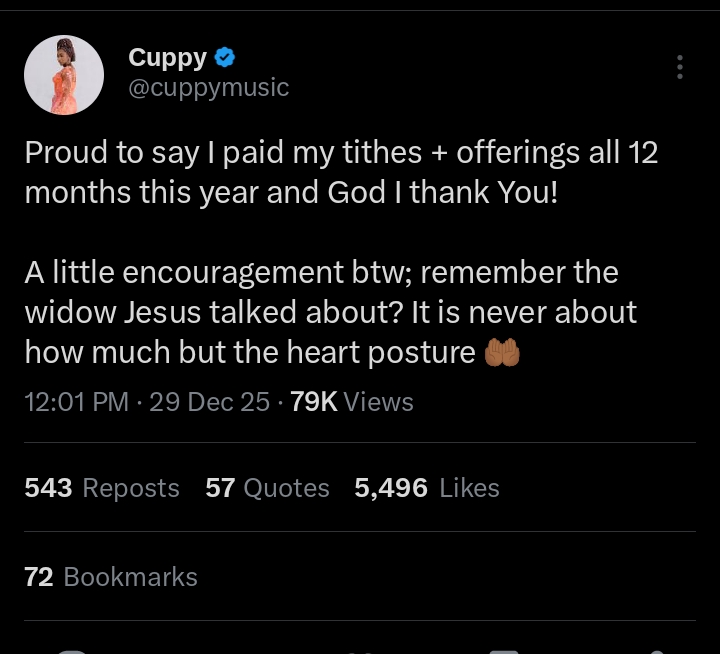
Task: Open the 79K Views analytics
Action: point(351,402)
